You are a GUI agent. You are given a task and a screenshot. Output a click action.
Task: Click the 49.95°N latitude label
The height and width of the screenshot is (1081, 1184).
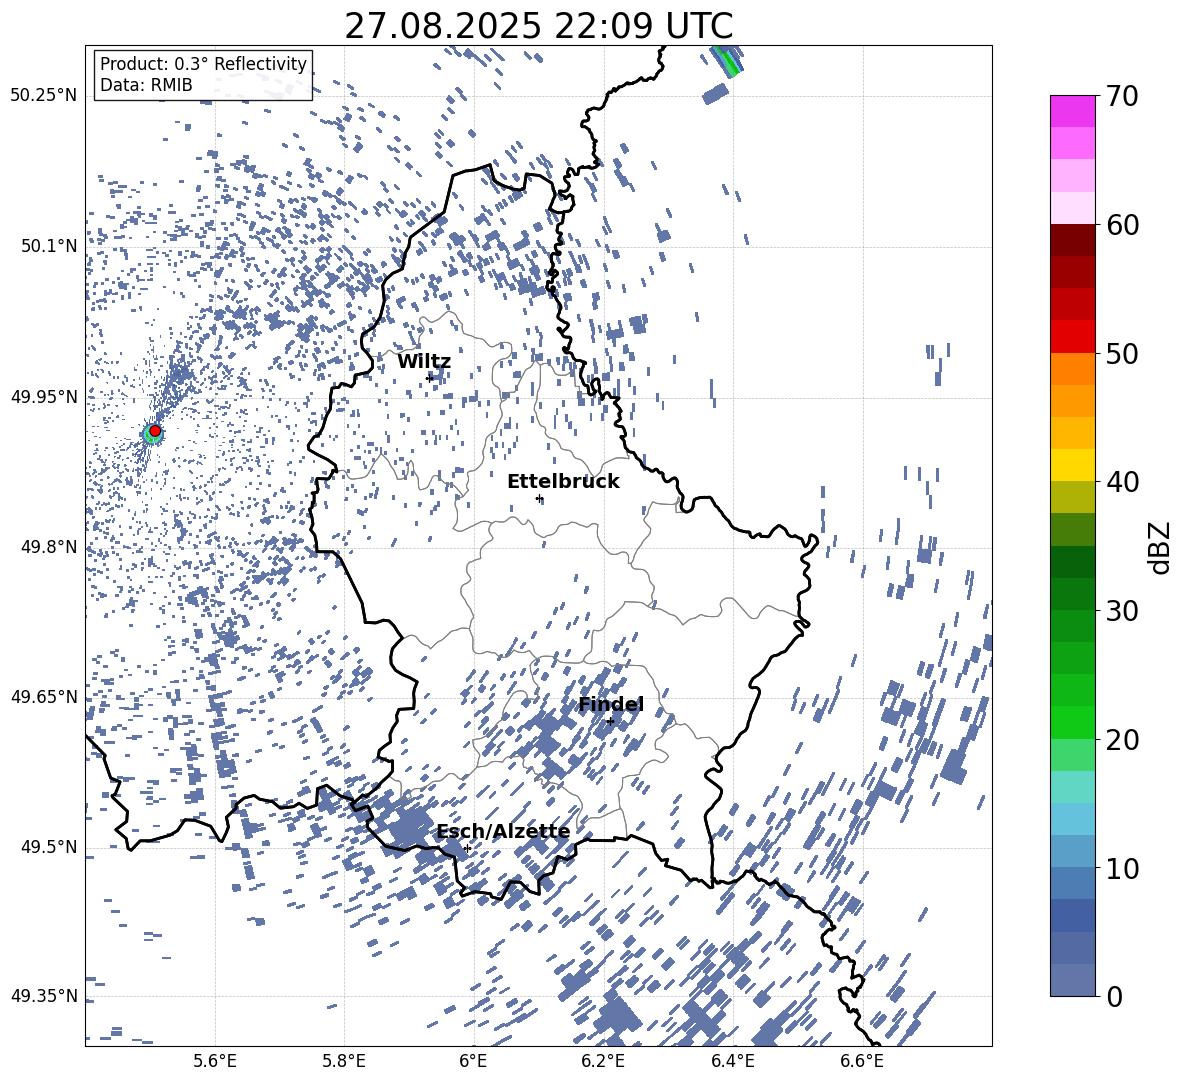coord(44,397)
